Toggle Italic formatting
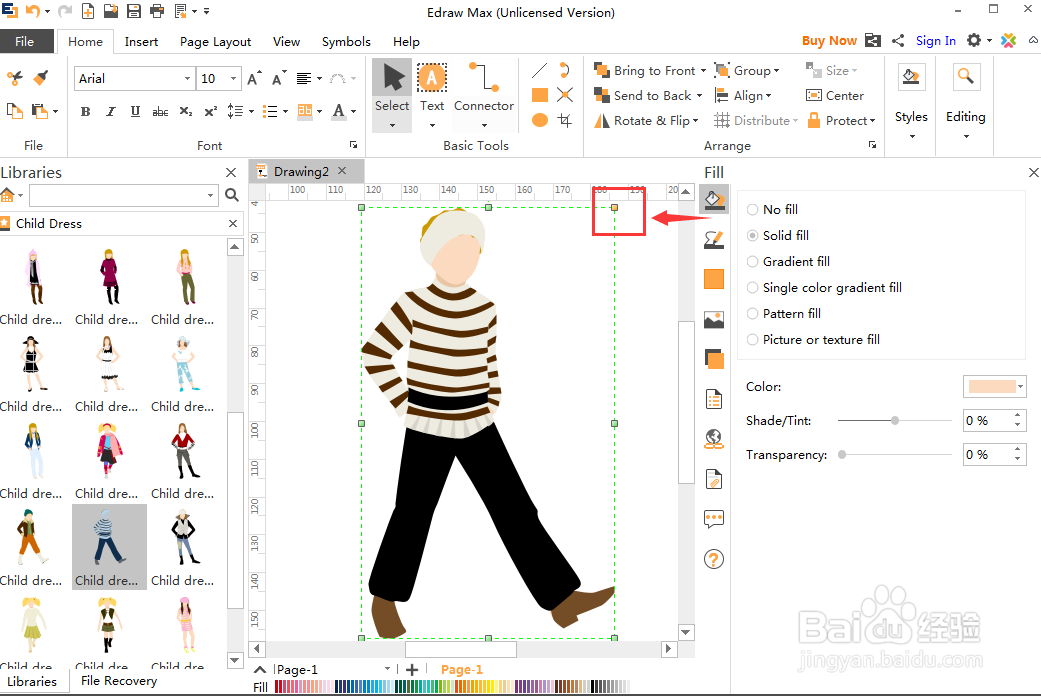The height and width of the screenshot is (696, 1041). [110, 112]
